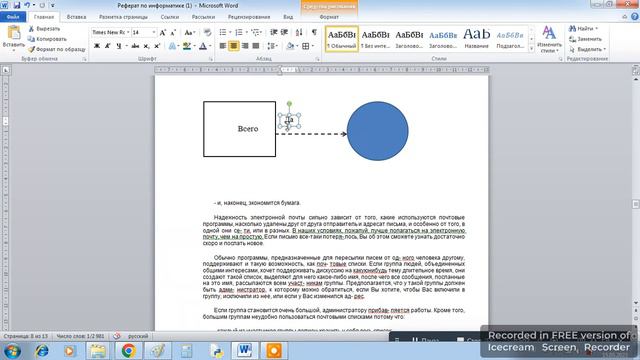
Task: Switch to Формат drawing tools tab
Action: tap(329, 17)
